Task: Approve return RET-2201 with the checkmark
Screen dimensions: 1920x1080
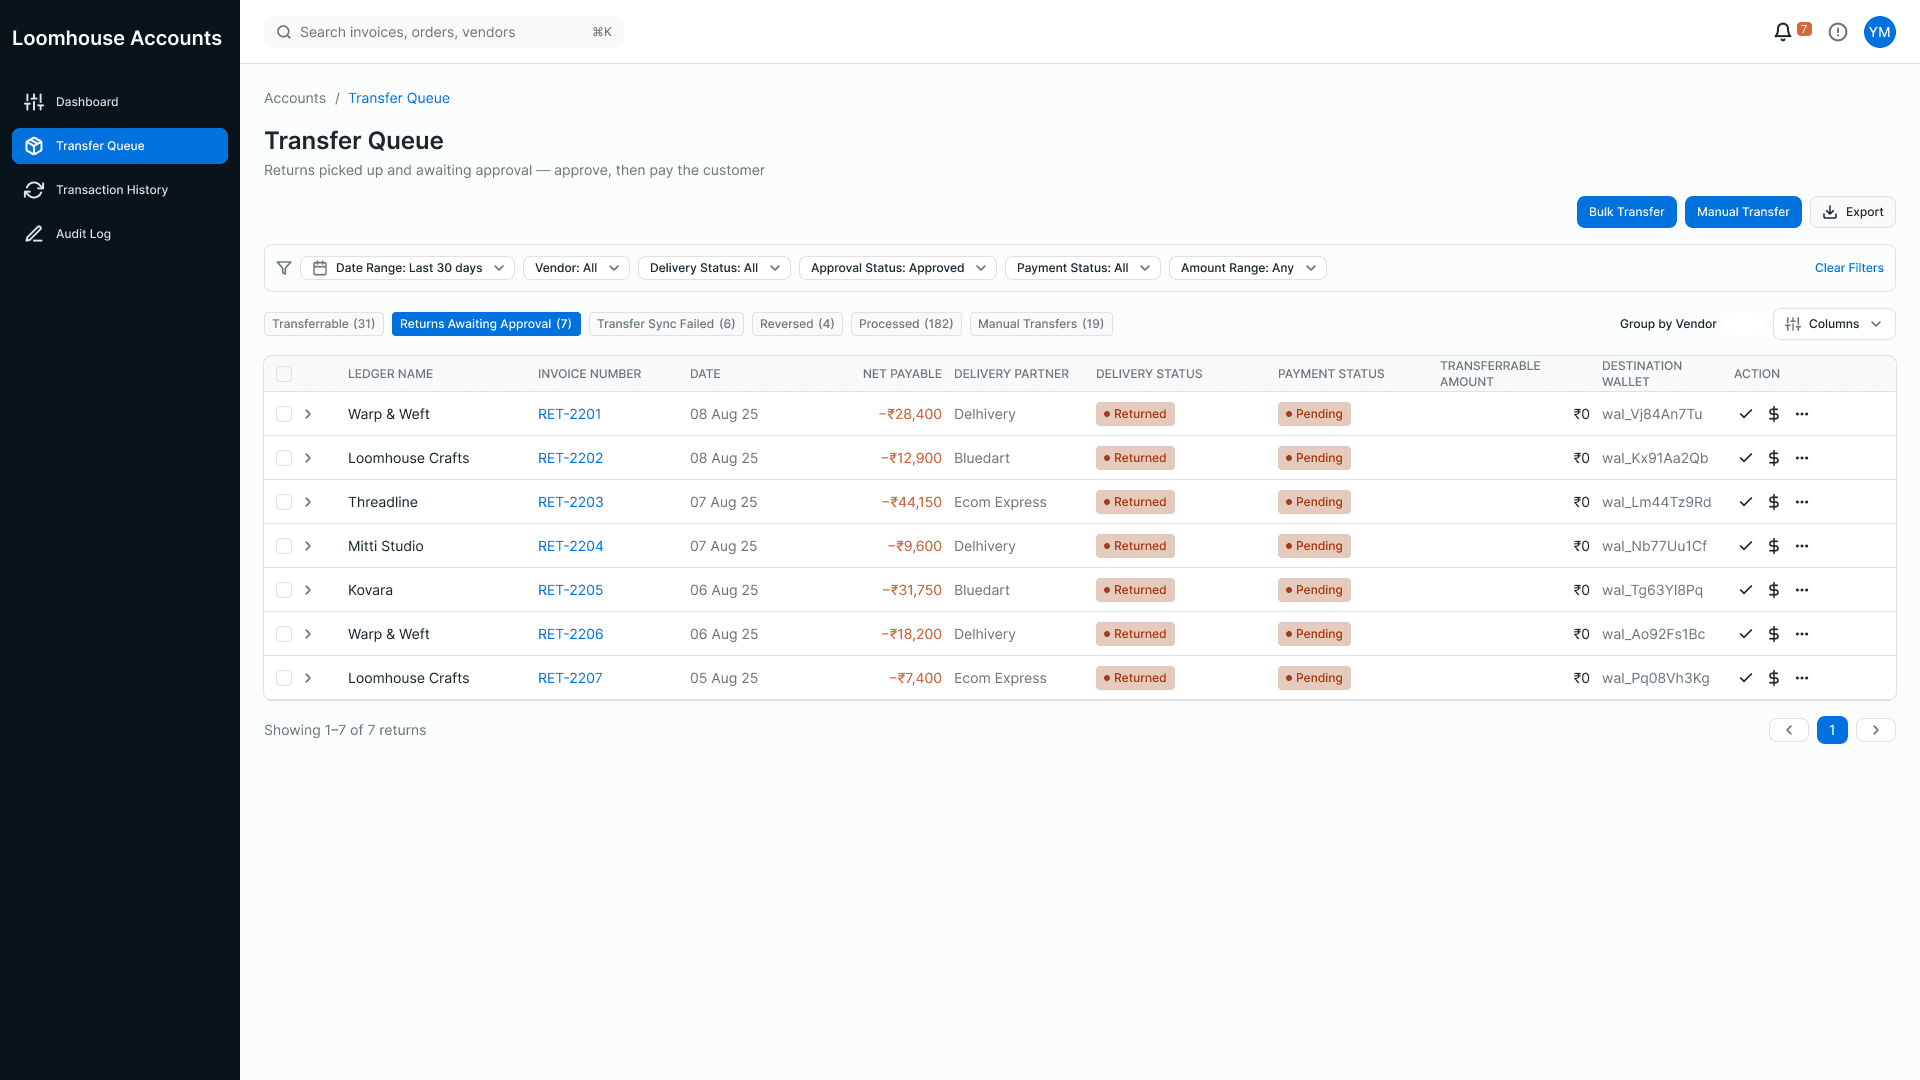Action: click(1746, 414)
